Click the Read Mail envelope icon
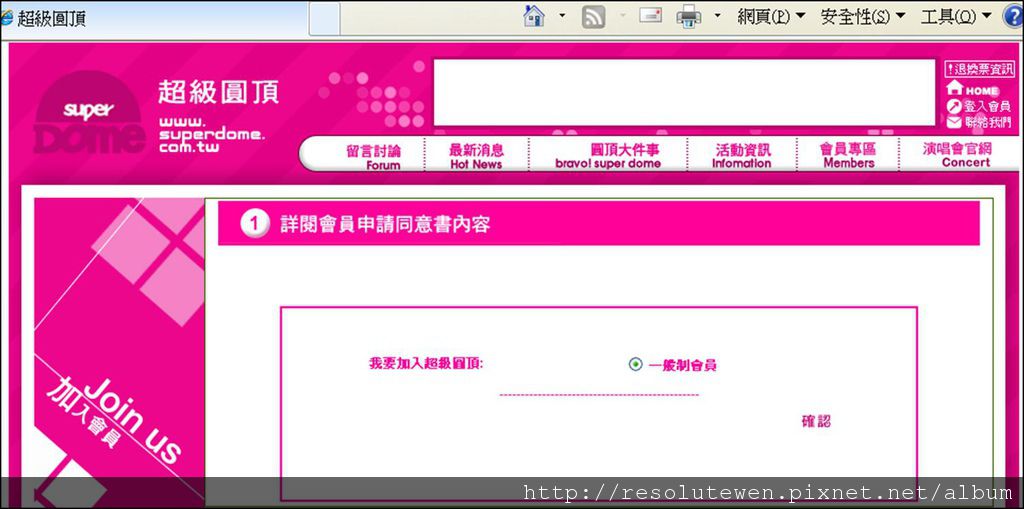Viewport: 1024px width, 509px height. pos(650,16)
